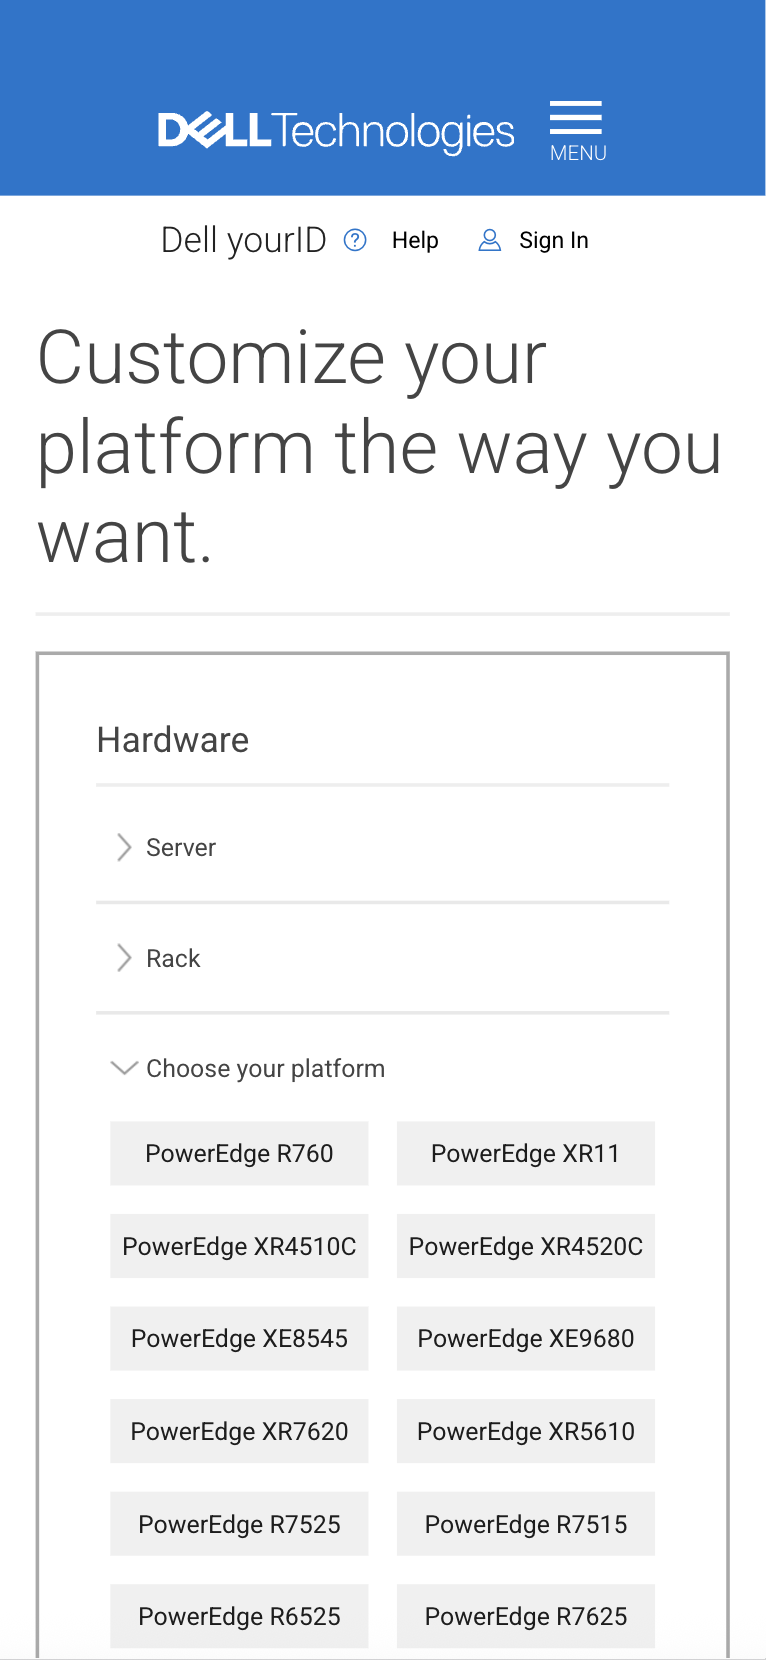Select PowerEdge XR5610 button

point(525,1431)
